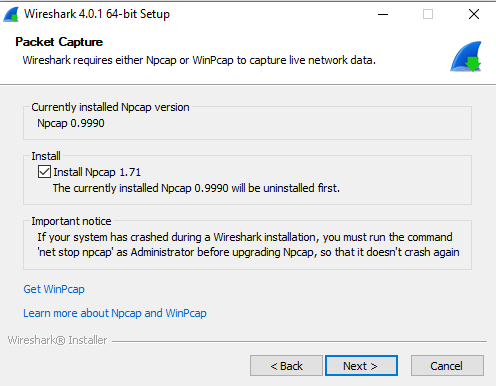The height and width of the screenshot is (386, 496).
Task: Click the greyed-out maximize window button
Action: point(428,14)
